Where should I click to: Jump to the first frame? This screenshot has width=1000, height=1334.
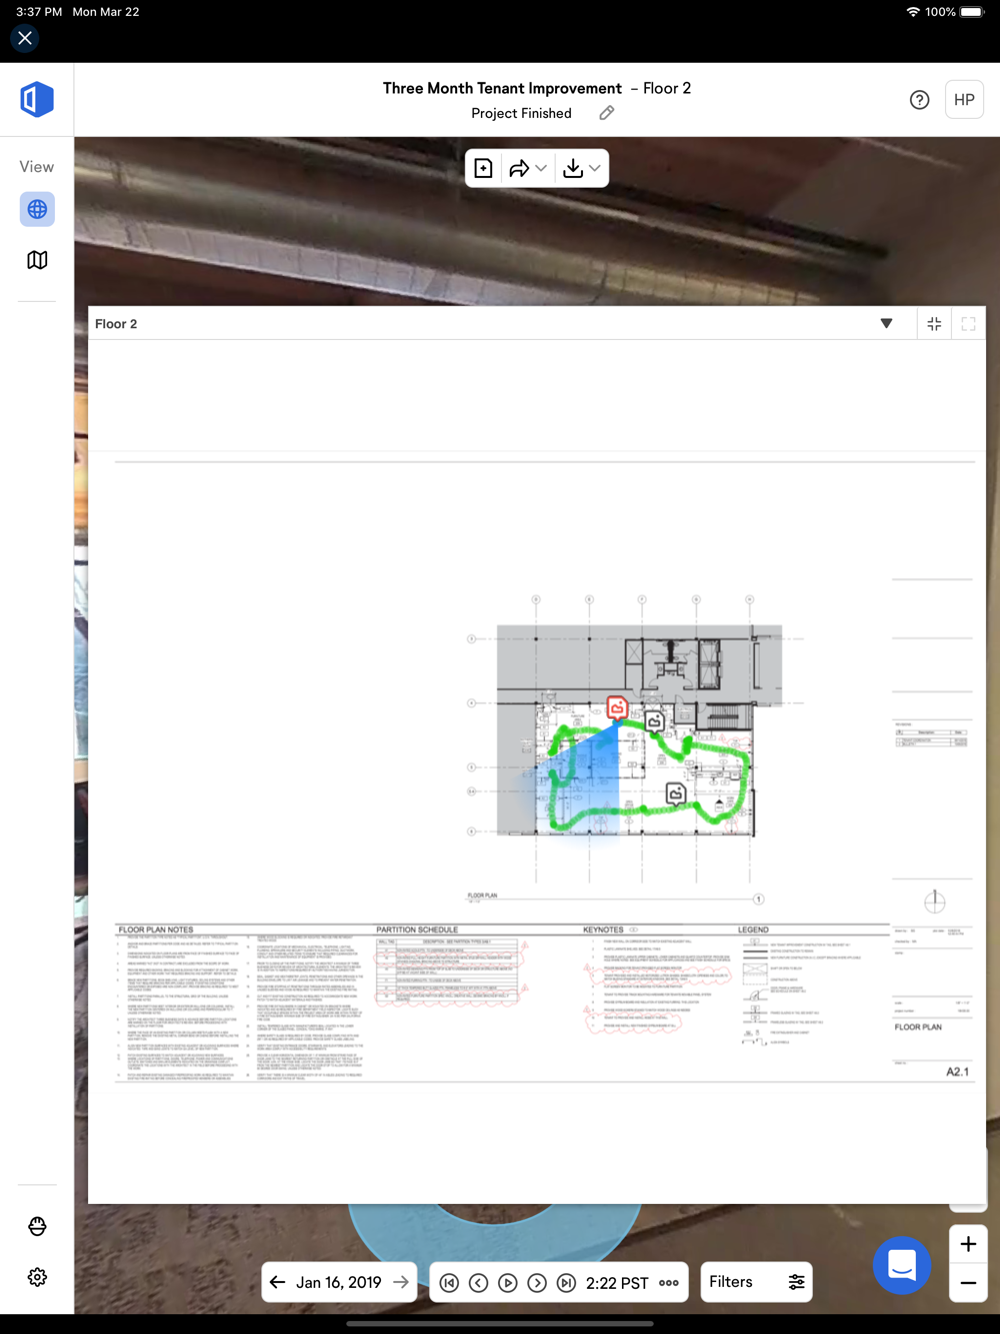point(449,1282)
